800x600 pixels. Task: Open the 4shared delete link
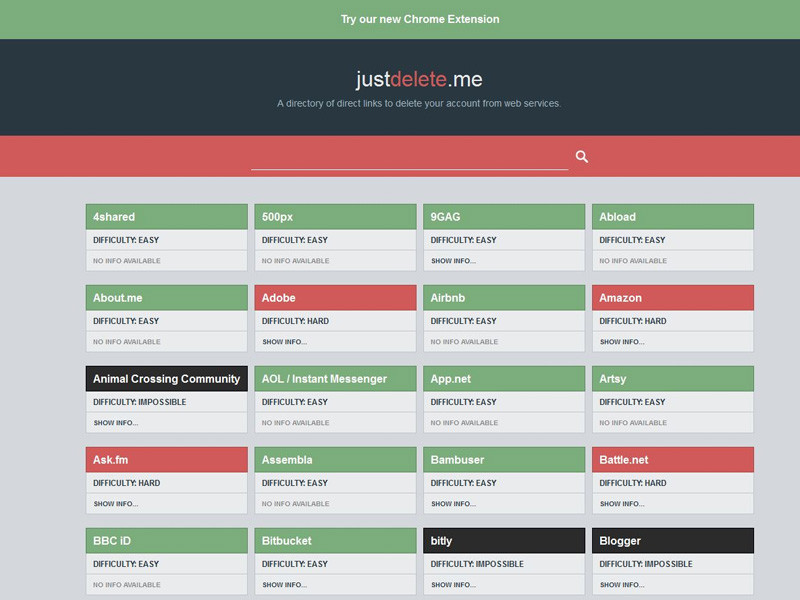(167, 217)
